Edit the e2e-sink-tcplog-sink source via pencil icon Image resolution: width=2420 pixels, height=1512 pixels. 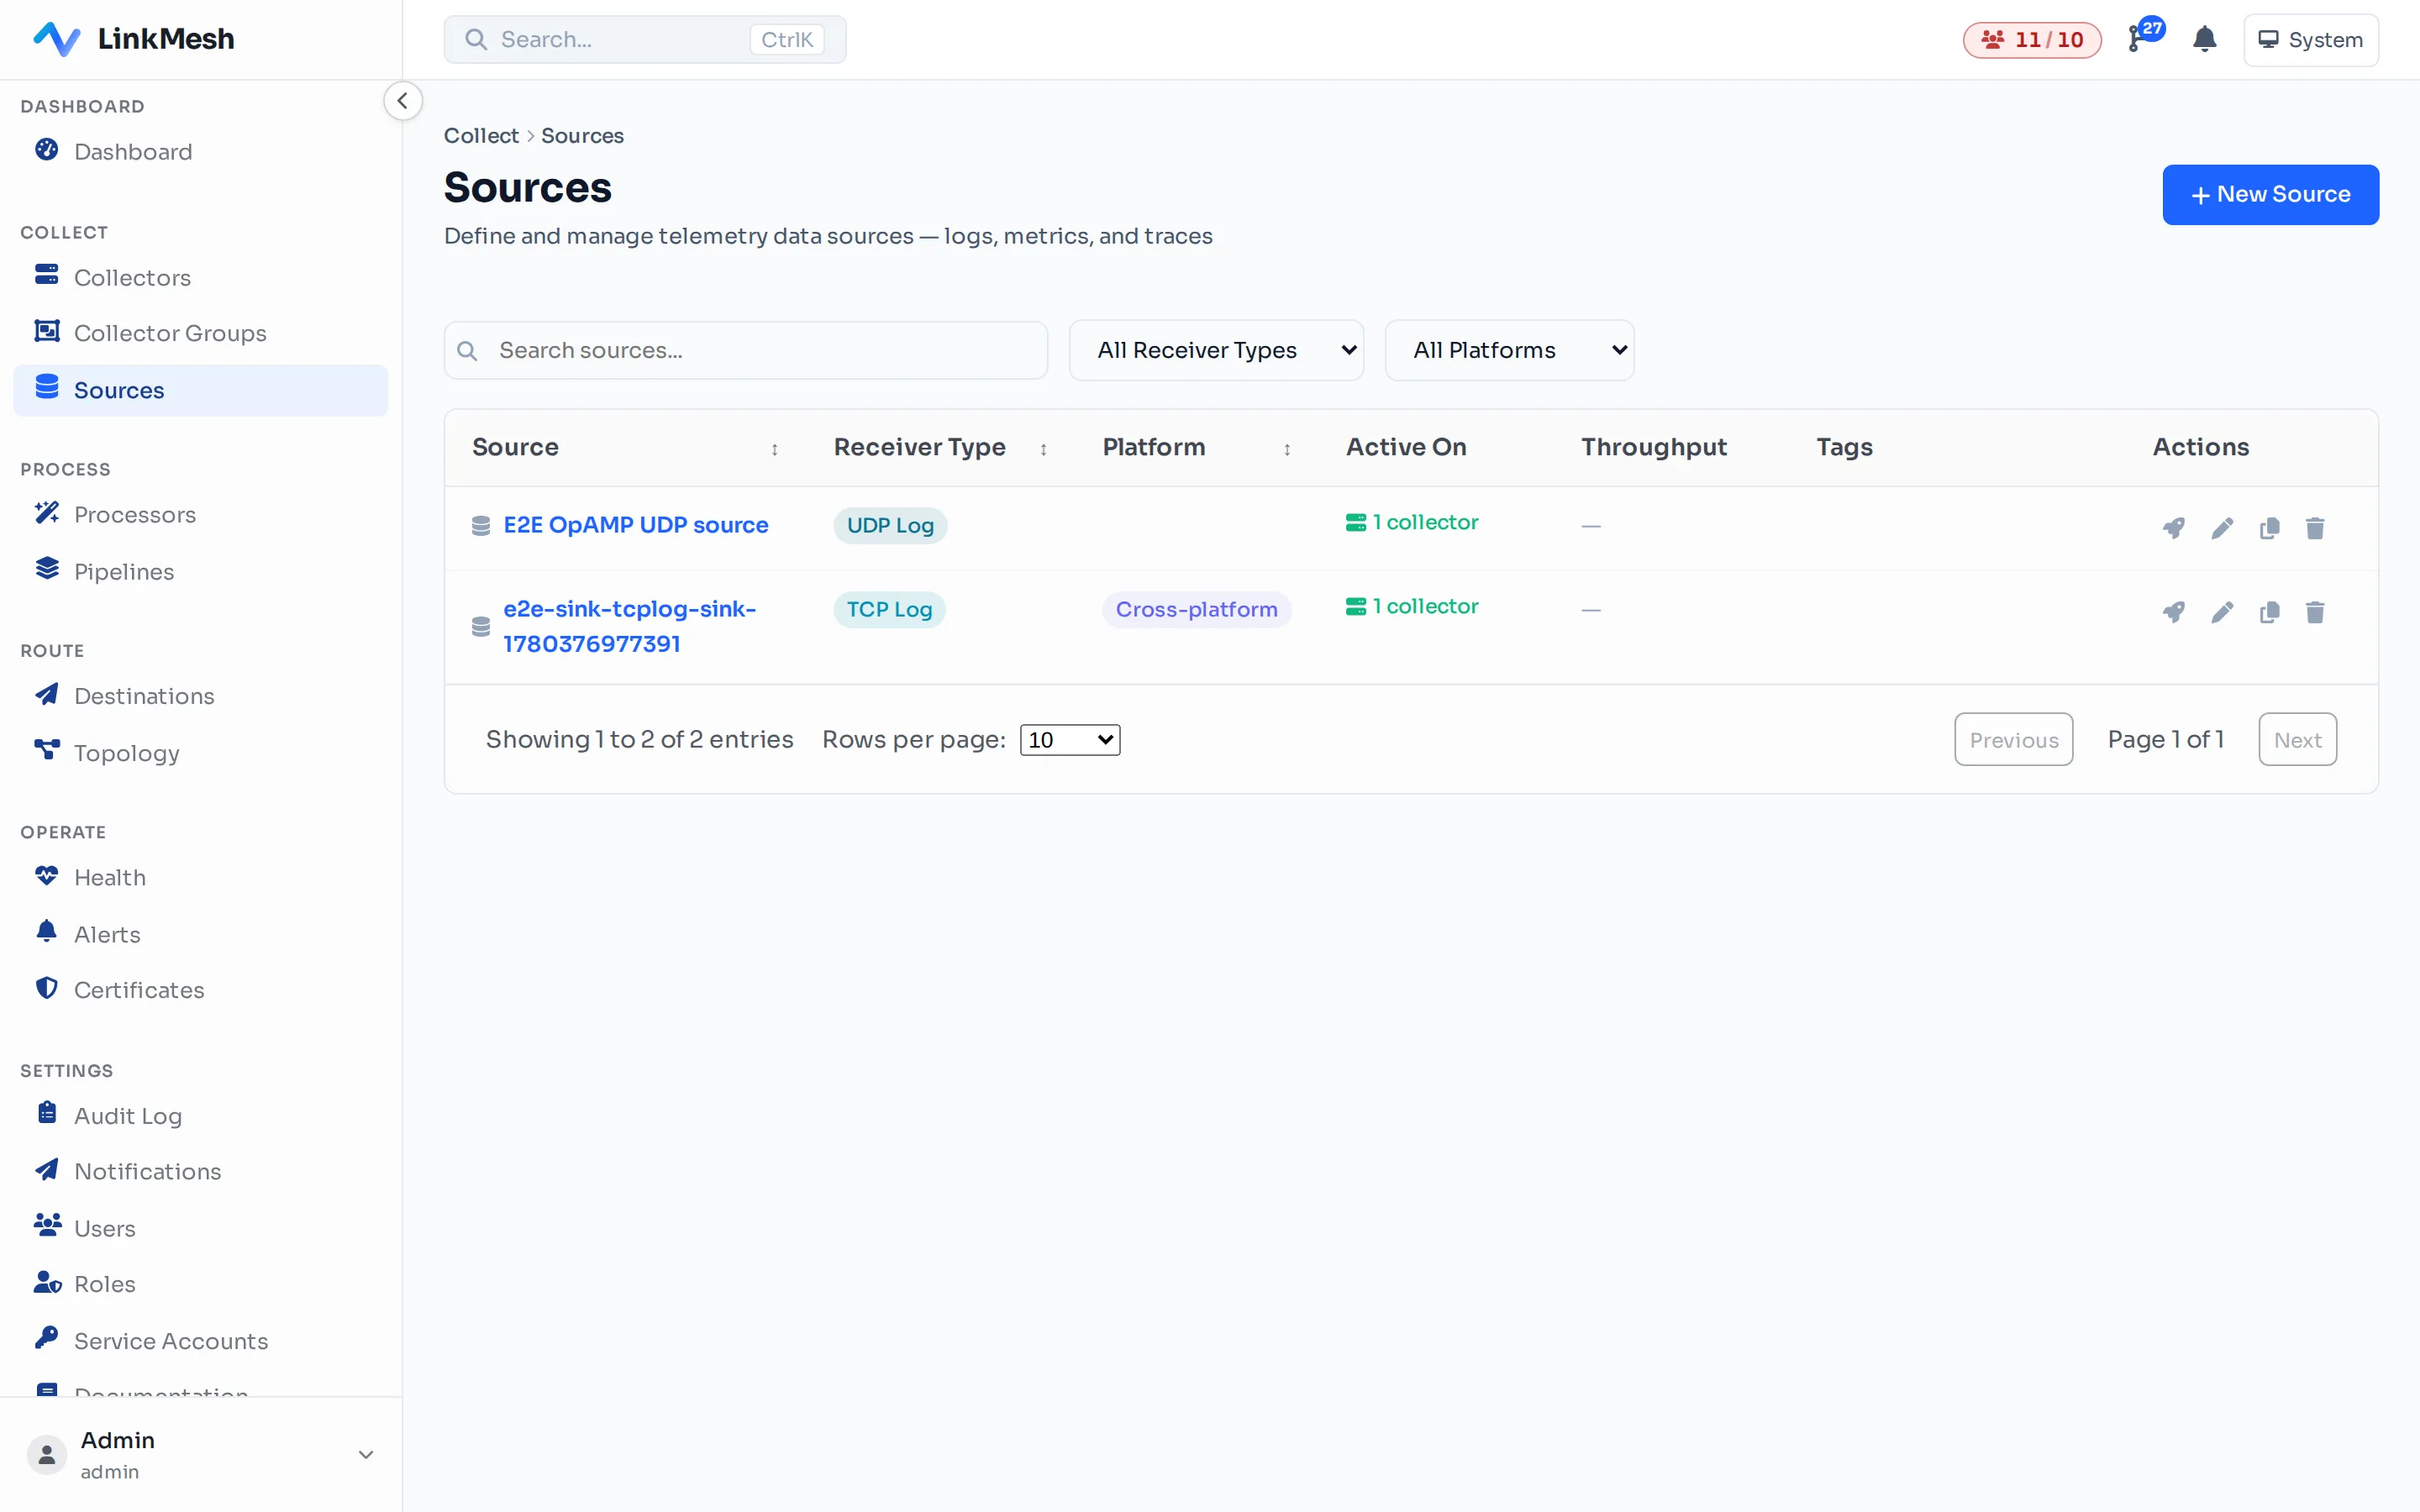tap(2222, 612)
